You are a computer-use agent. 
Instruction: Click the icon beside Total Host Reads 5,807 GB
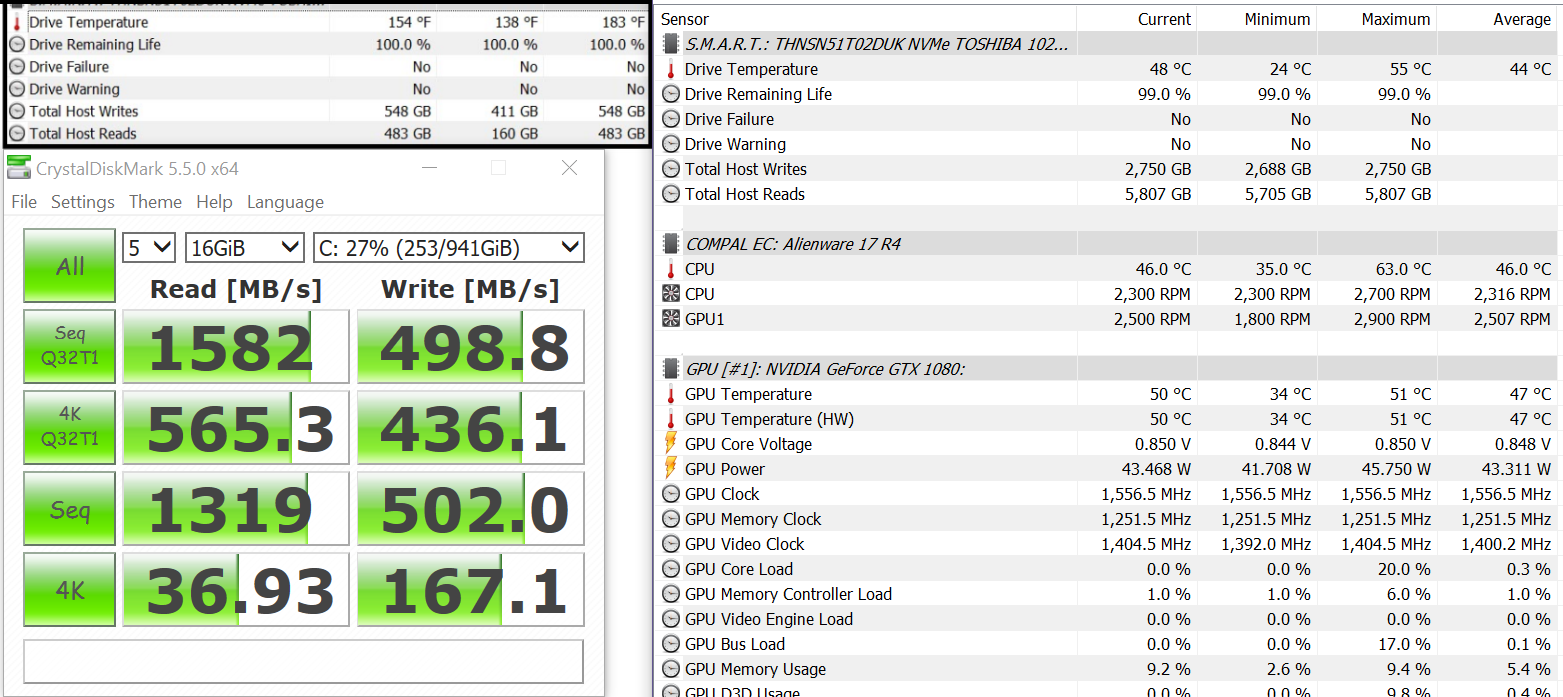click(x=671, y=194)
